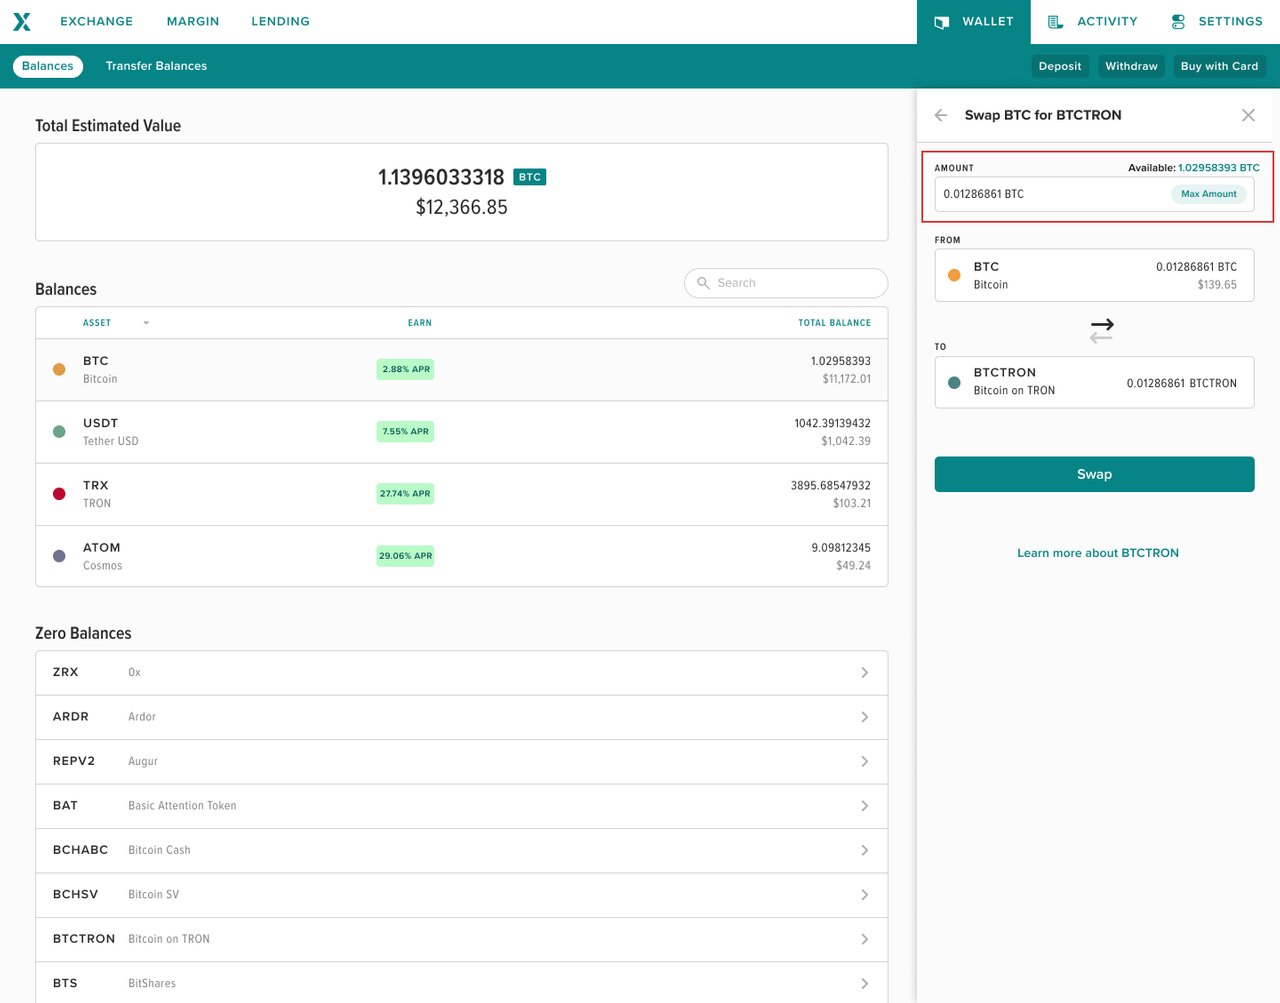Open the Exchange menu
The height and width of the screenshot is (1003, 1280).
tap(96, 21)
